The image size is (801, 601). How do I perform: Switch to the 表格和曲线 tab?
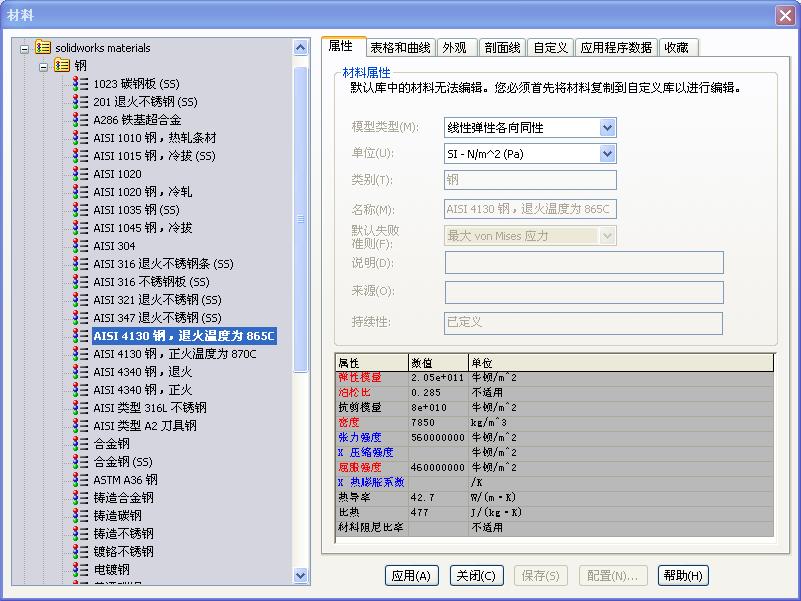click(x=401, y=46)
